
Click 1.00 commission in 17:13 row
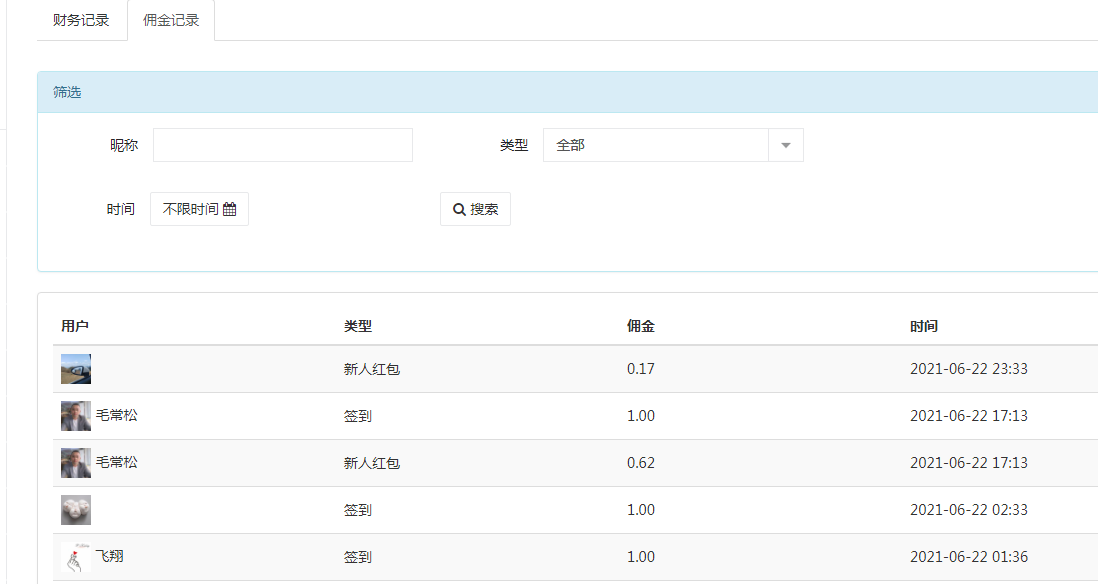click(641, 416)
